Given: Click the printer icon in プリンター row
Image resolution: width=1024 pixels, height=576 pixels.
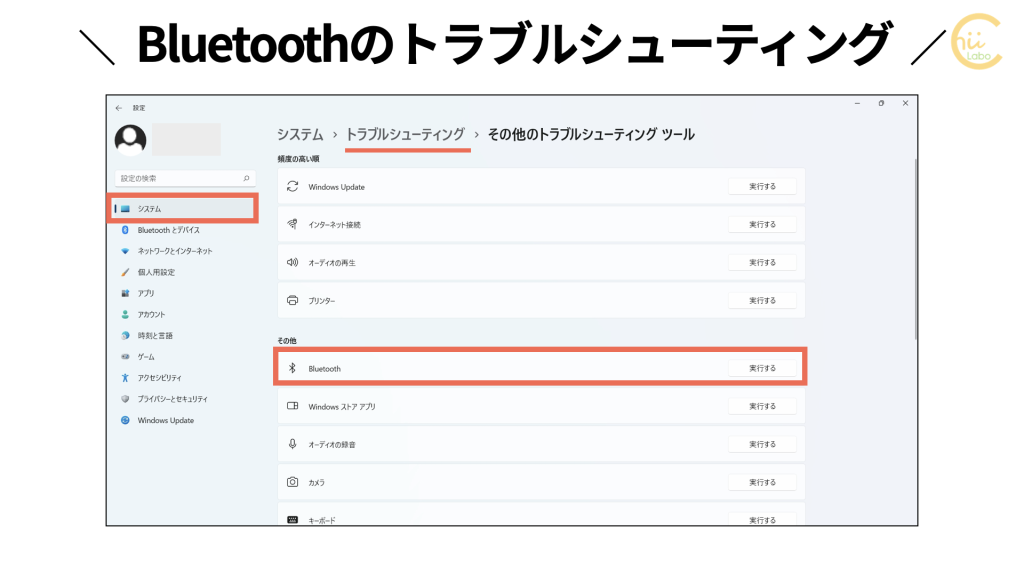Looking at the screenshot, I should pyautogui.click(x=293, y=300).
